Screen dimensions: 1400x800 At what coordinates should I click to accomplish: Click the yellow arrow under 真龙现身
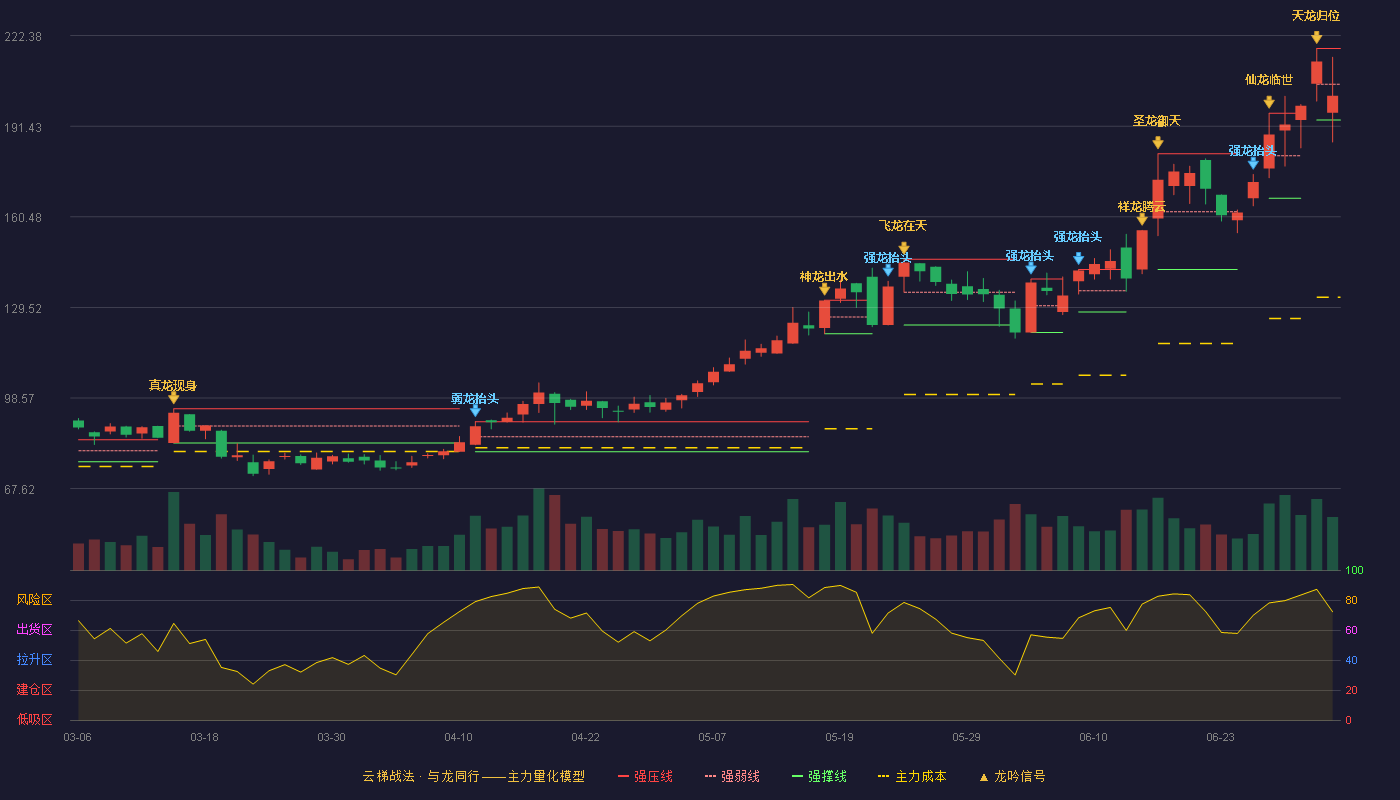point(173,398)
